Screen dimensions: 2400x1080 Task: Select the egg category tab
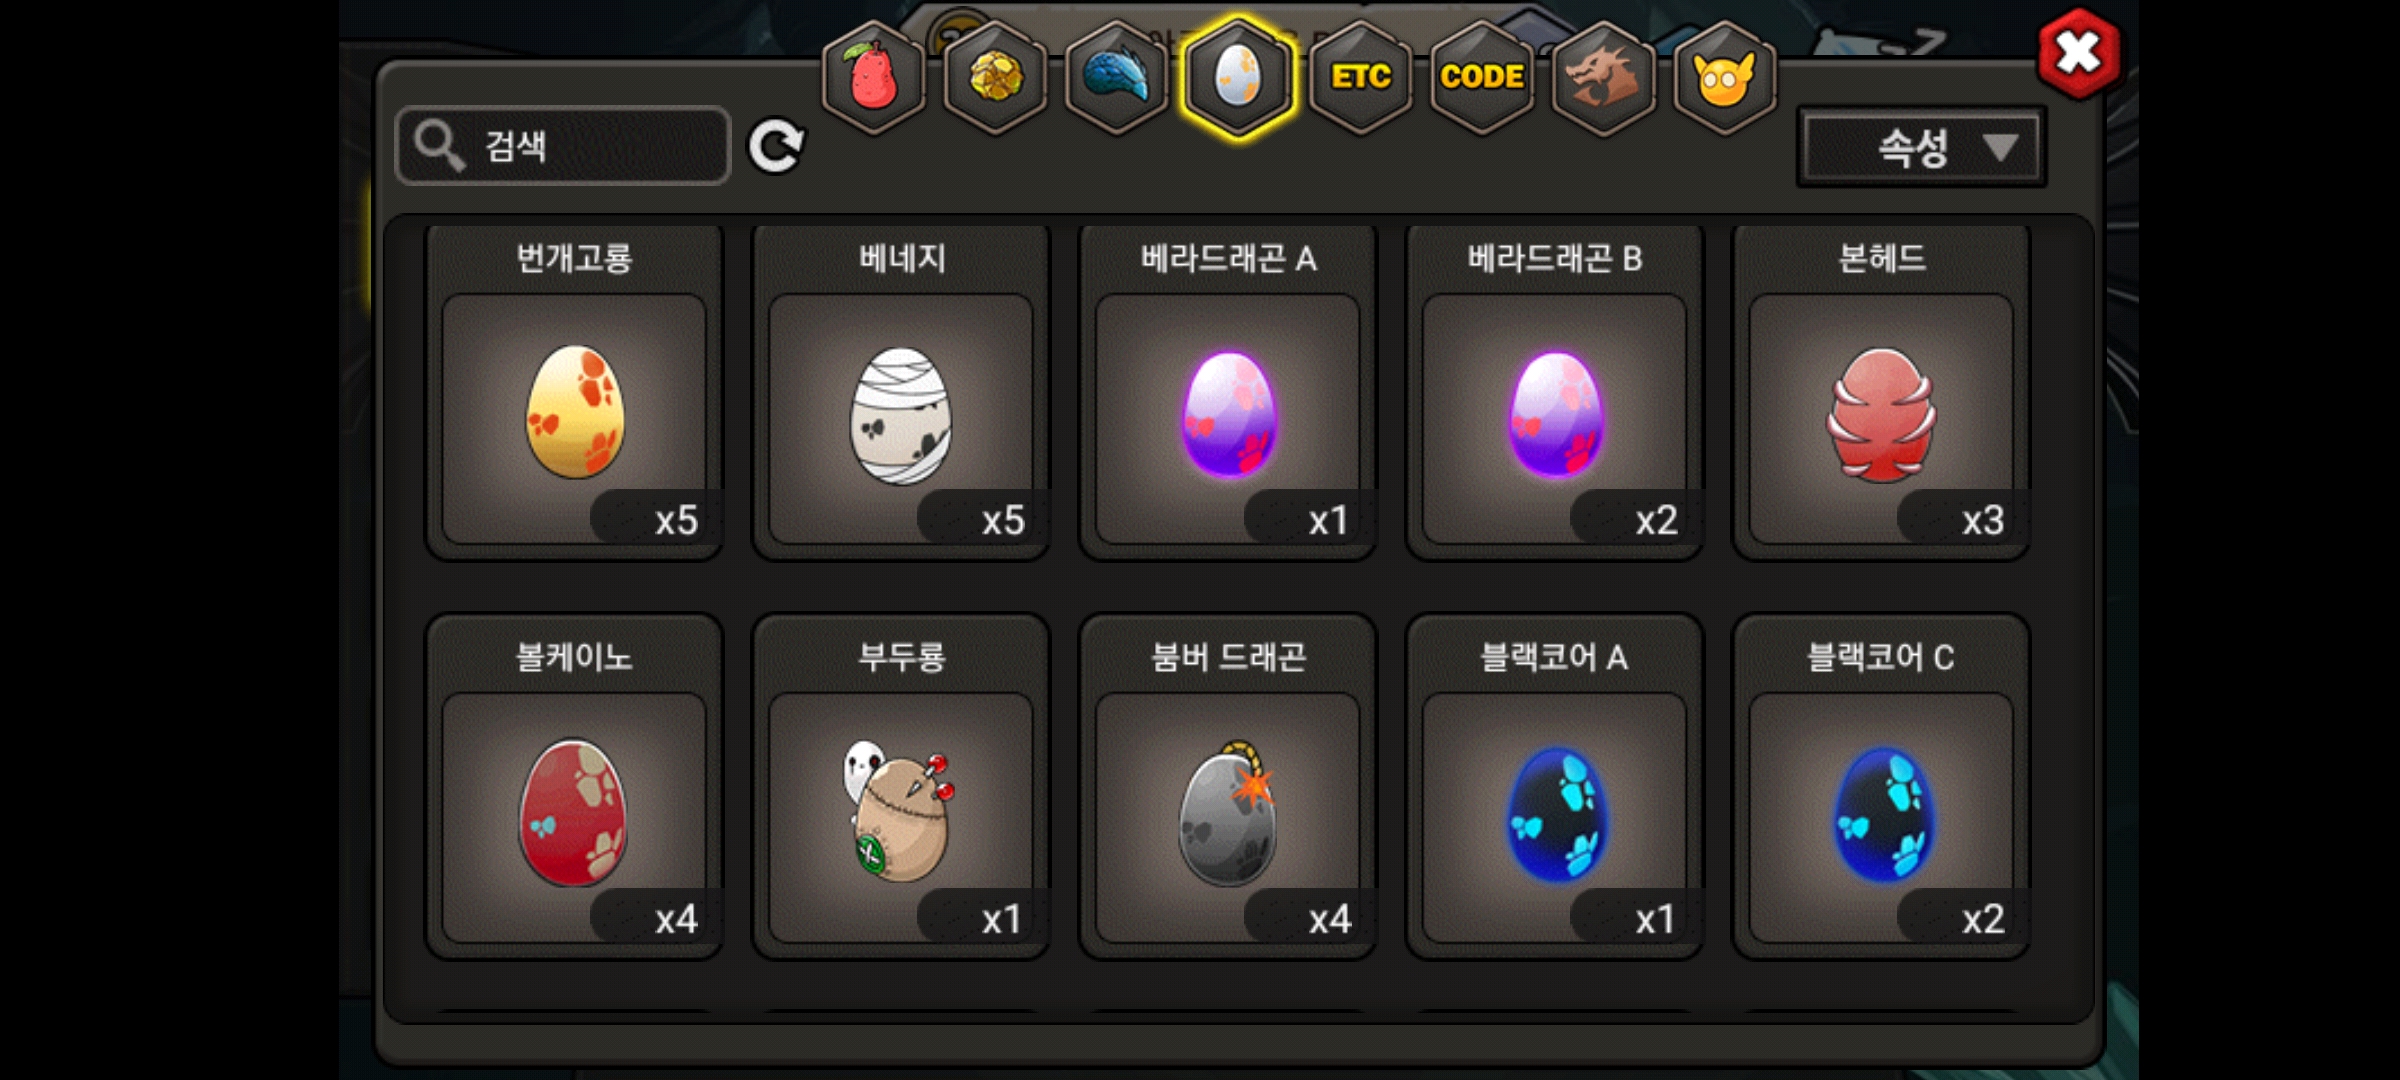[1238, 77]
